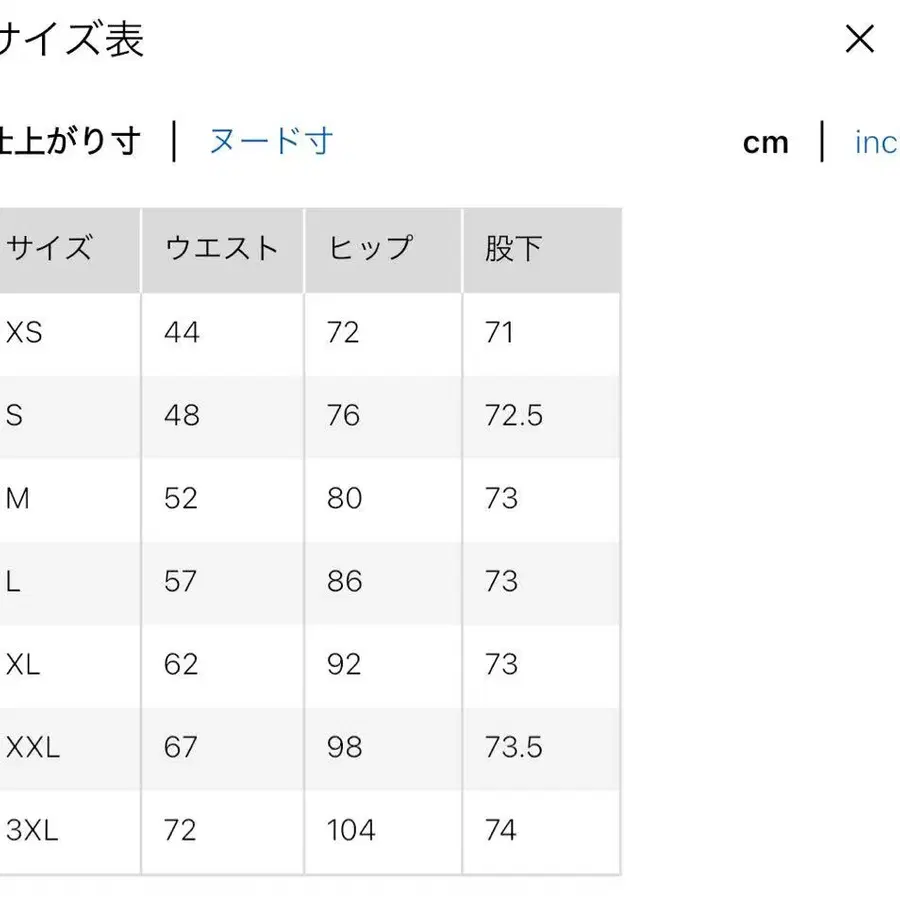Image resolution: width=900 pixels, height=900 pixels.
Task: Click hip value 104 for 3XL
Action: click(349, 830)
